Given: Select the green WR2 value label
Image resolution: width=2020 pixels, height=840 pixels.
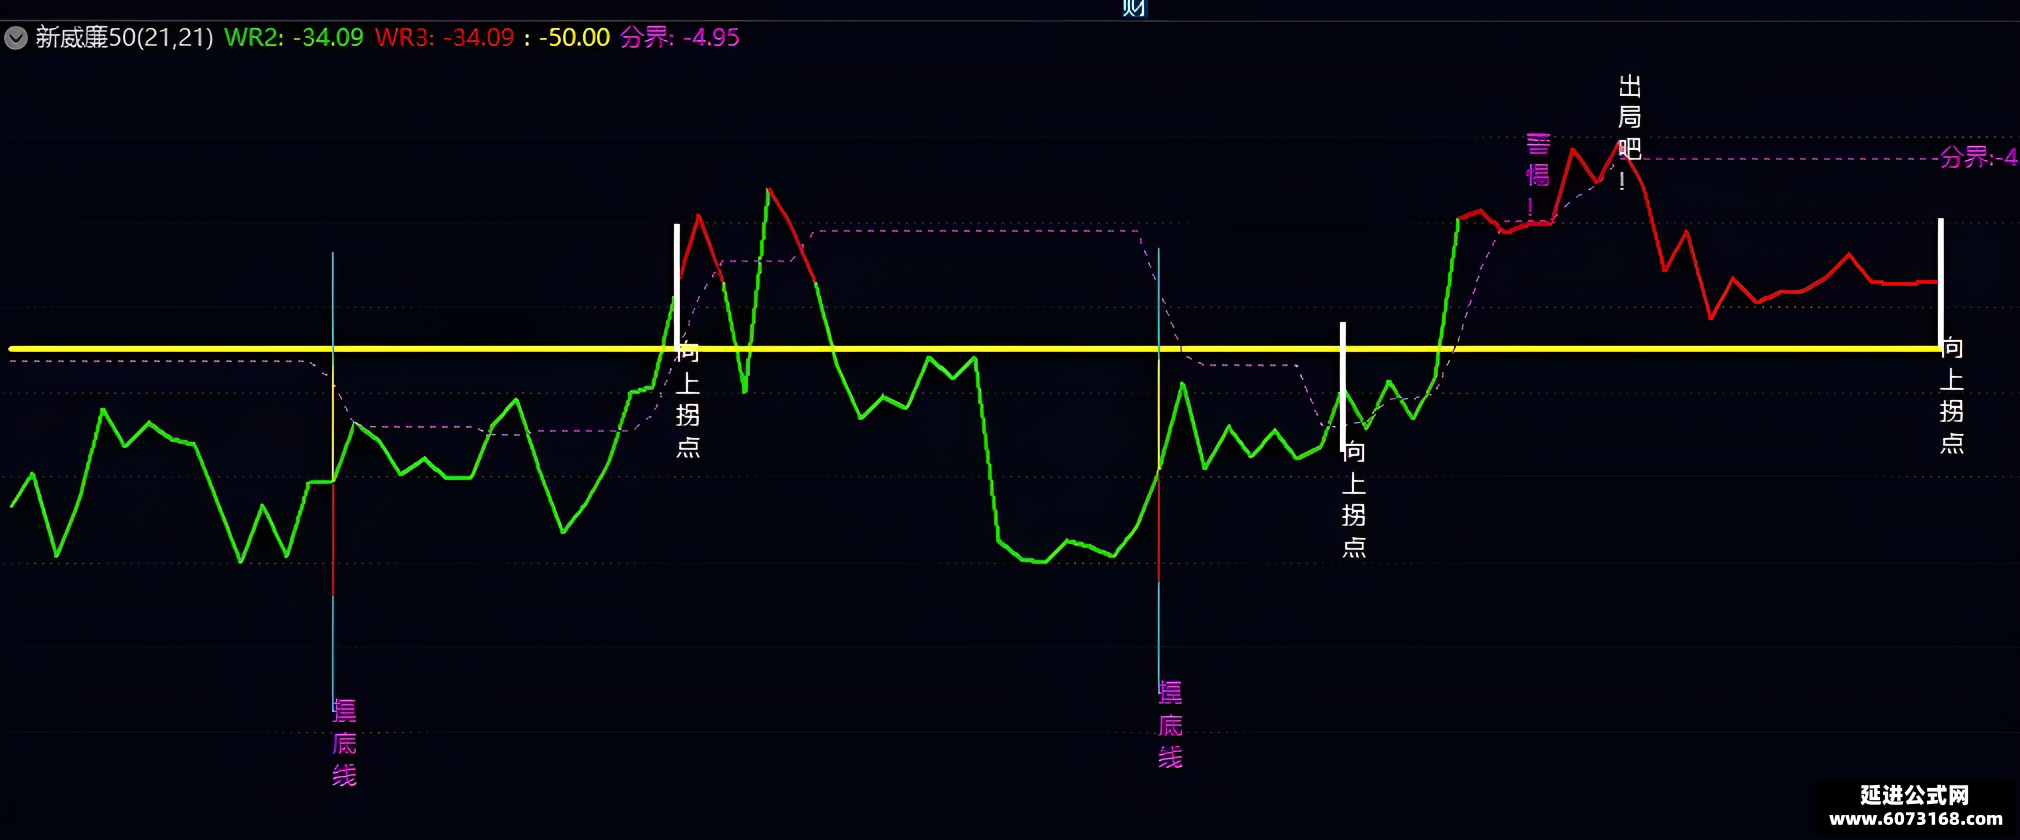Looking at the screenshot, I should pos(294,38).
